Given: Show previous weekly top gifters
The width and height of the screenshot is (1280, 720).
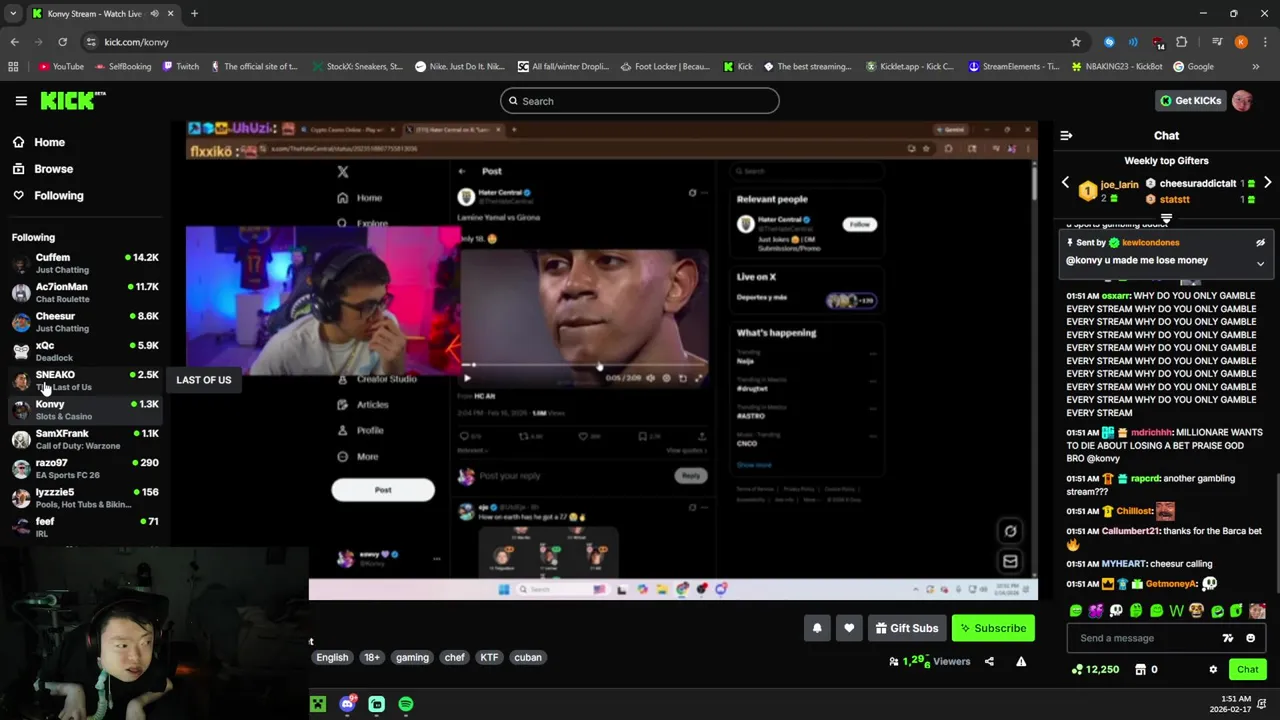Looking at the screenshot, I should [x=1065, y=183].
